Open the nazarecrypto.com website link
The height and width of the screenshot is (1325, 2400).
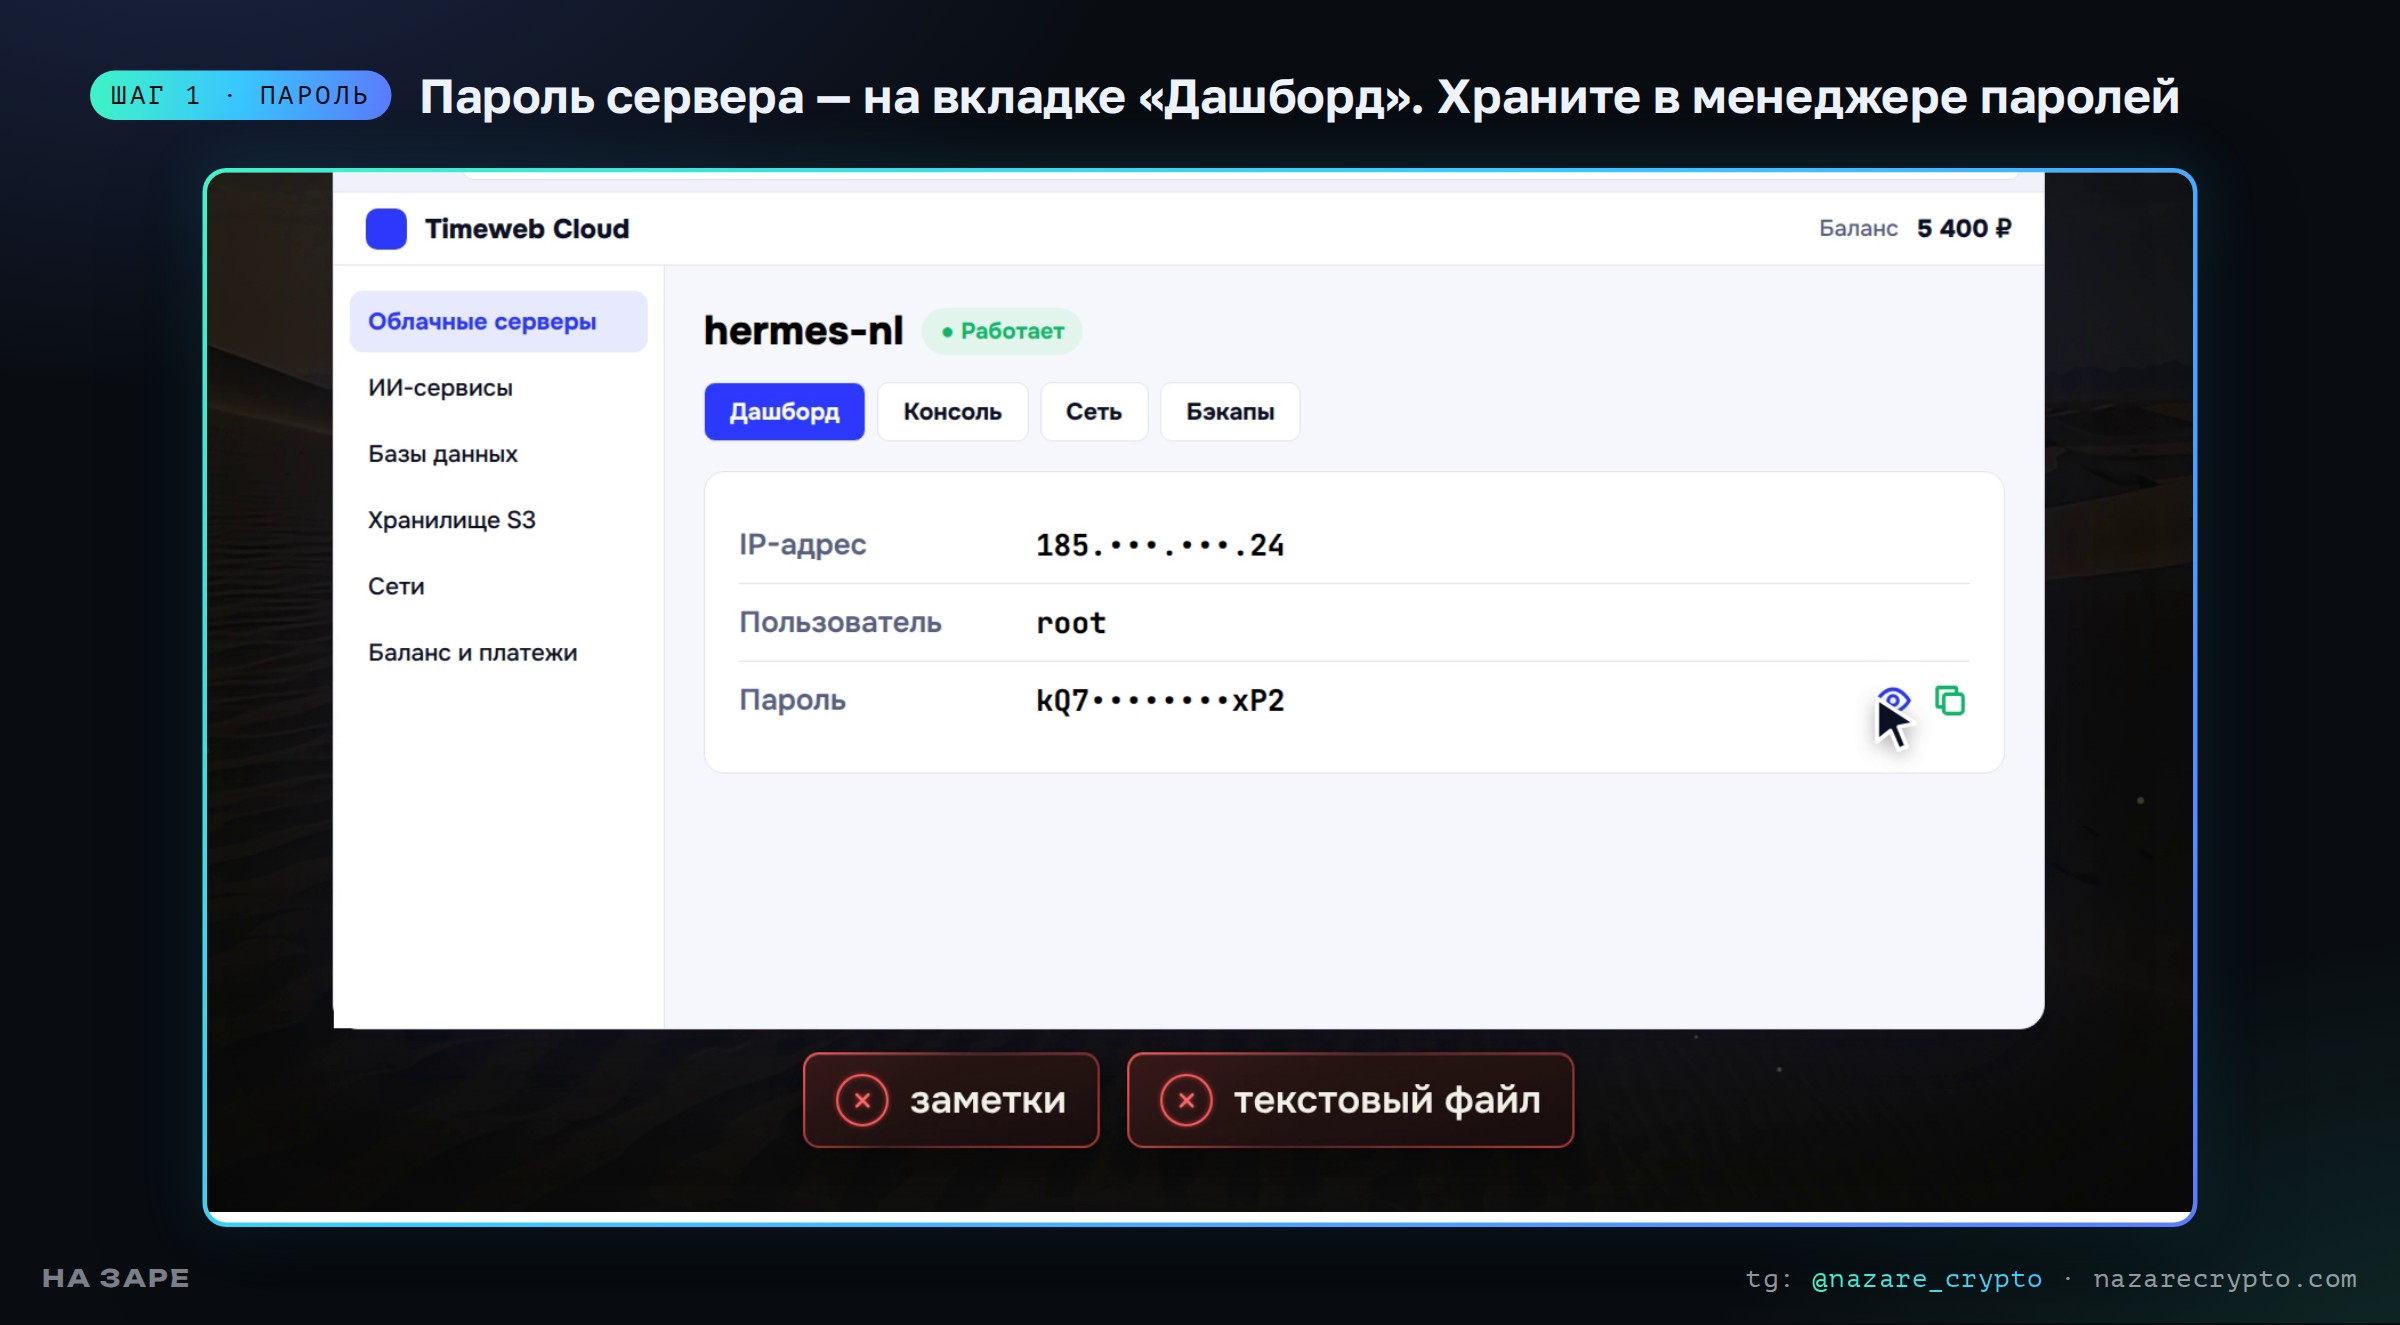pos(2224,1279)
